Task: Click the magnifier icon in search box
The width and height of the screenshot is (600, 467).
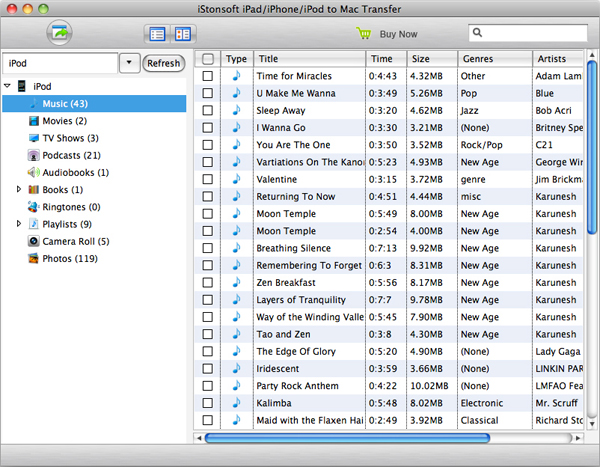Action: [477, 33]
